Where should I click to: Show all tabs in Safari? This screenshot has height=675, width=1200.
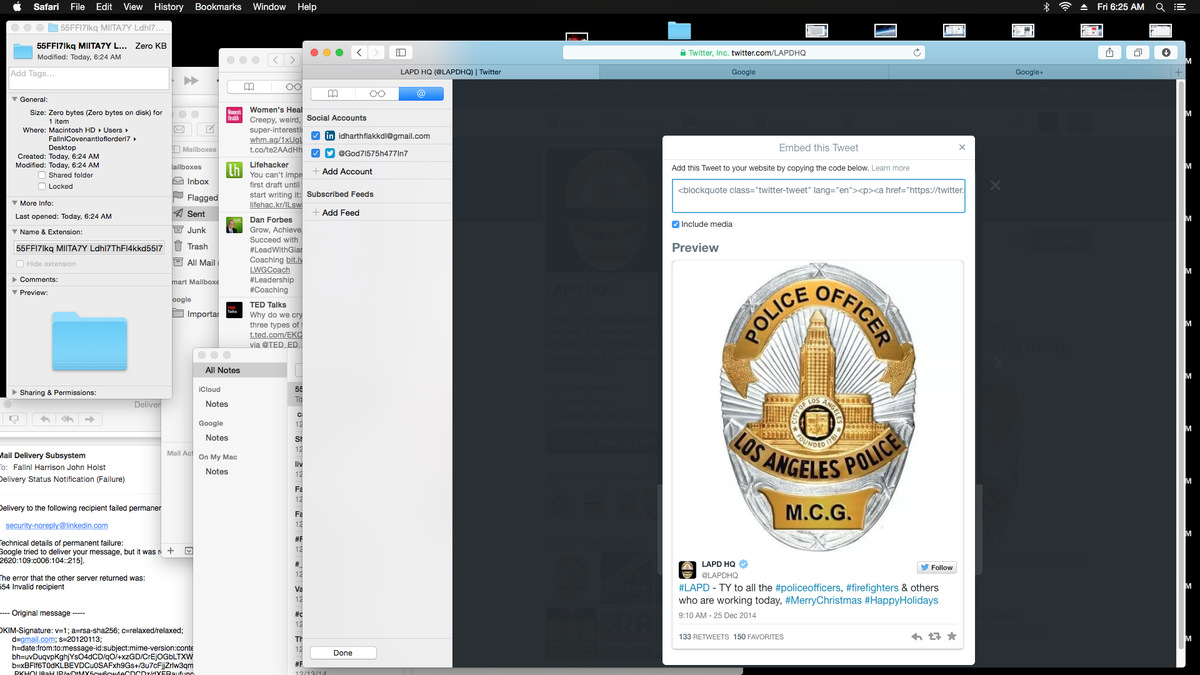[1139, 52]
